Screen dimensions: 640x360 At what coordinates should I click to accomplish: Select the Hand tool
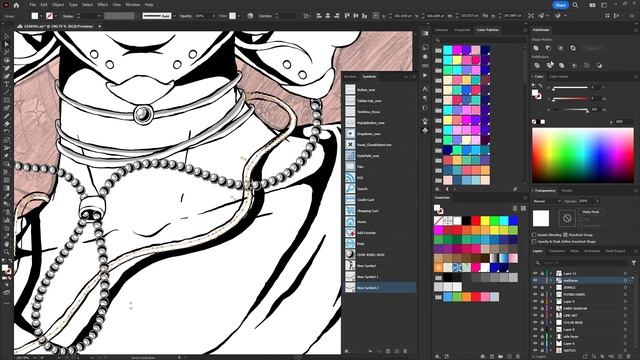click(7, 244)
